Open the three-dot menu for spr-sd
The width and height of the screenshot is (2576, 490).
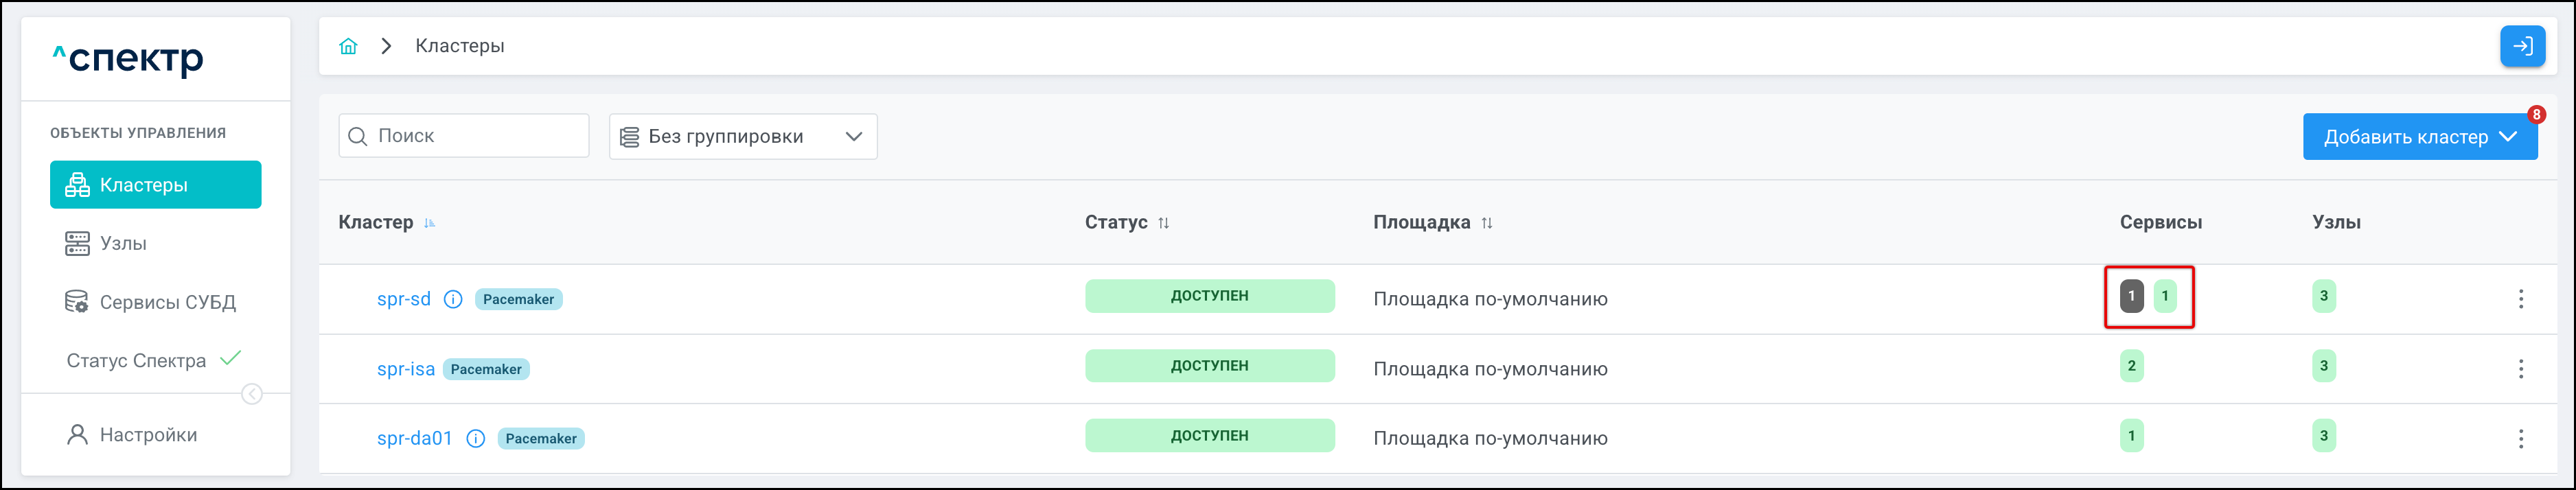click(x=2520, y=299)
